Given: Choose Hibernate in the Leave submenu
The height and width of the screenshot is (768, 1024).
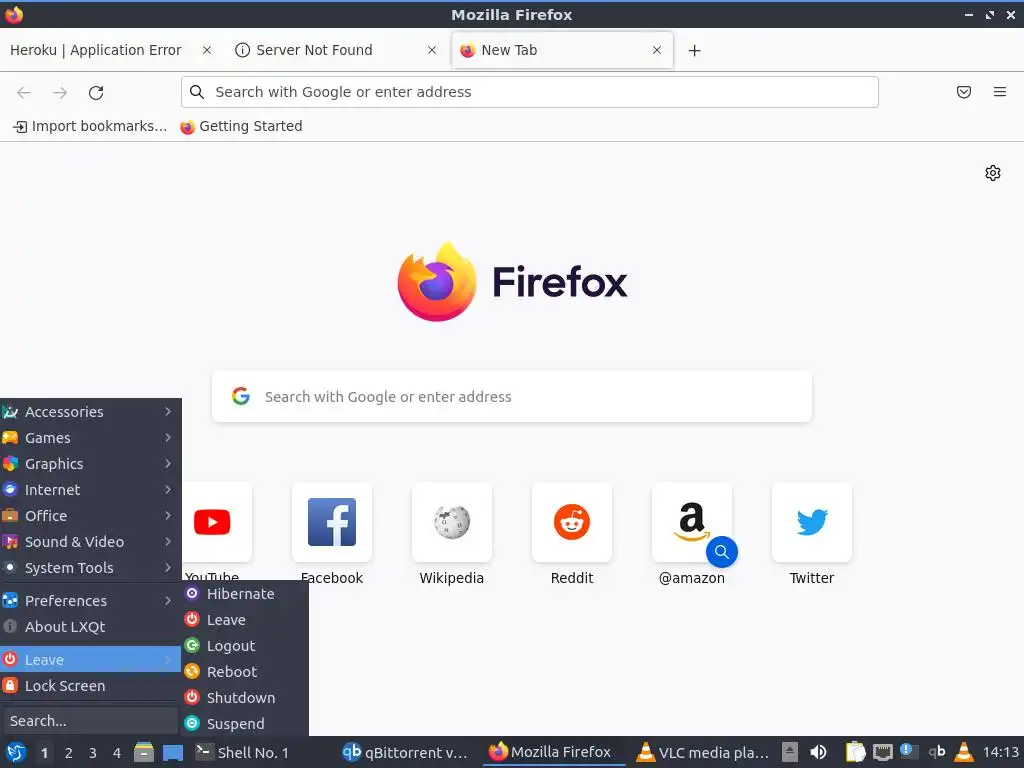Looking at the screenshot, I should tap(245, 594).
